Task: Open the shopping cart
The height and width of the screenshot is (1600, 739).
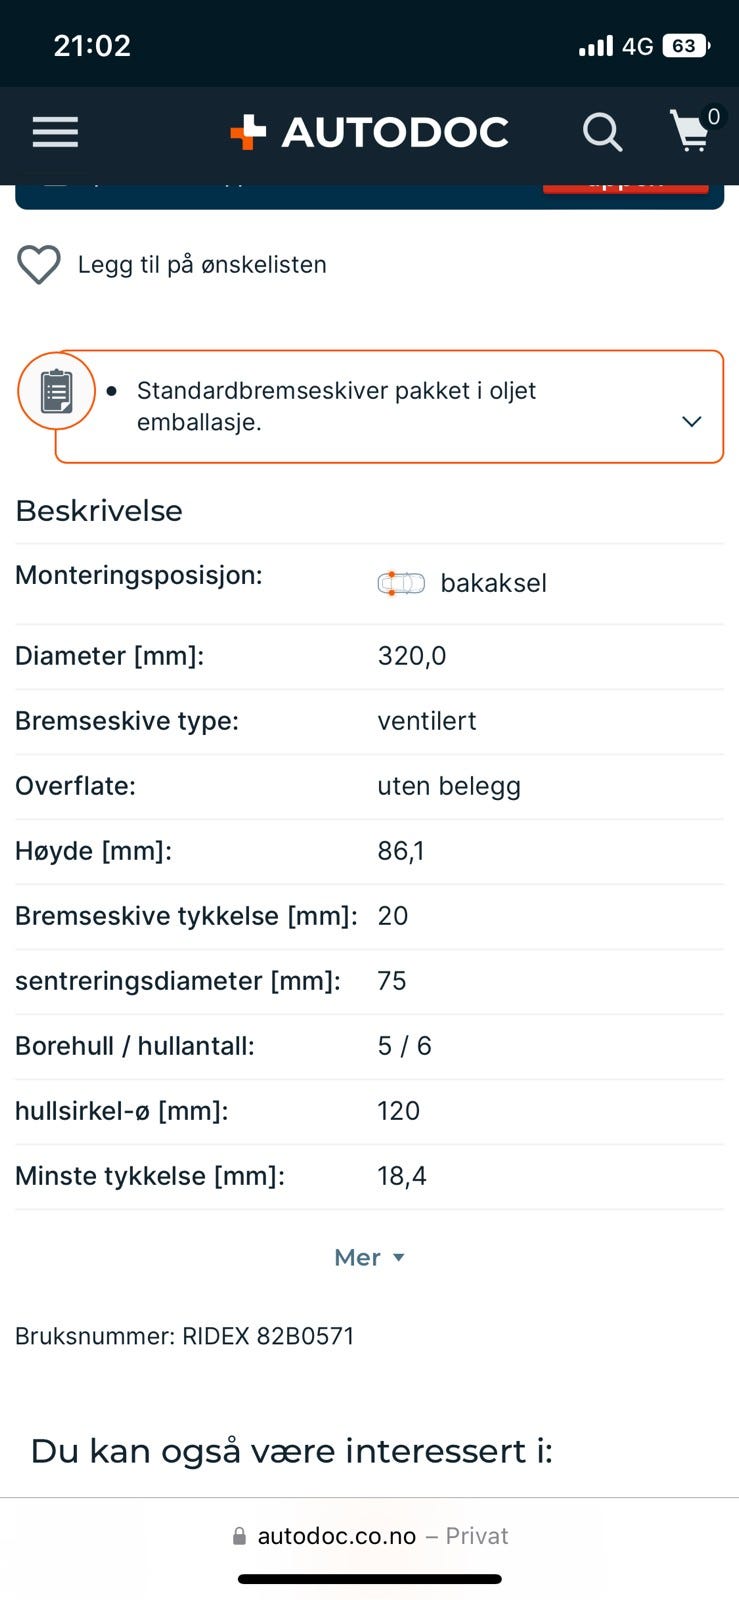Action: coord(690,131)
